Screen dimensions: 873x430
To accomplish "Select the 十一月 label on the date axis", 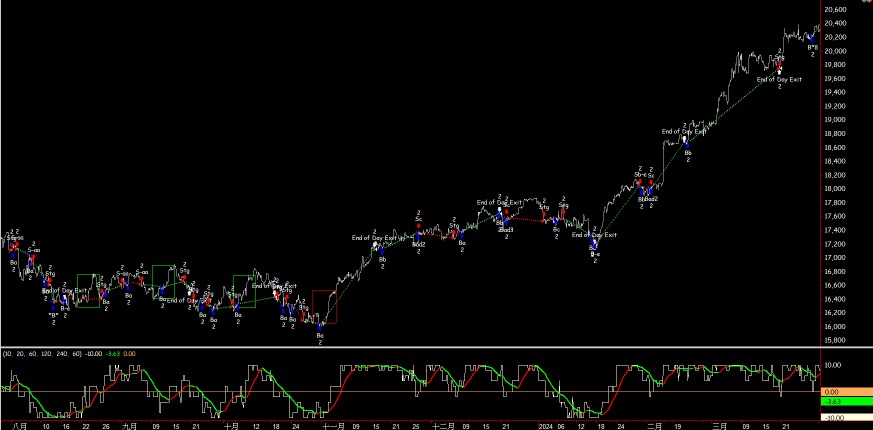I will click(x=333, y=424).
